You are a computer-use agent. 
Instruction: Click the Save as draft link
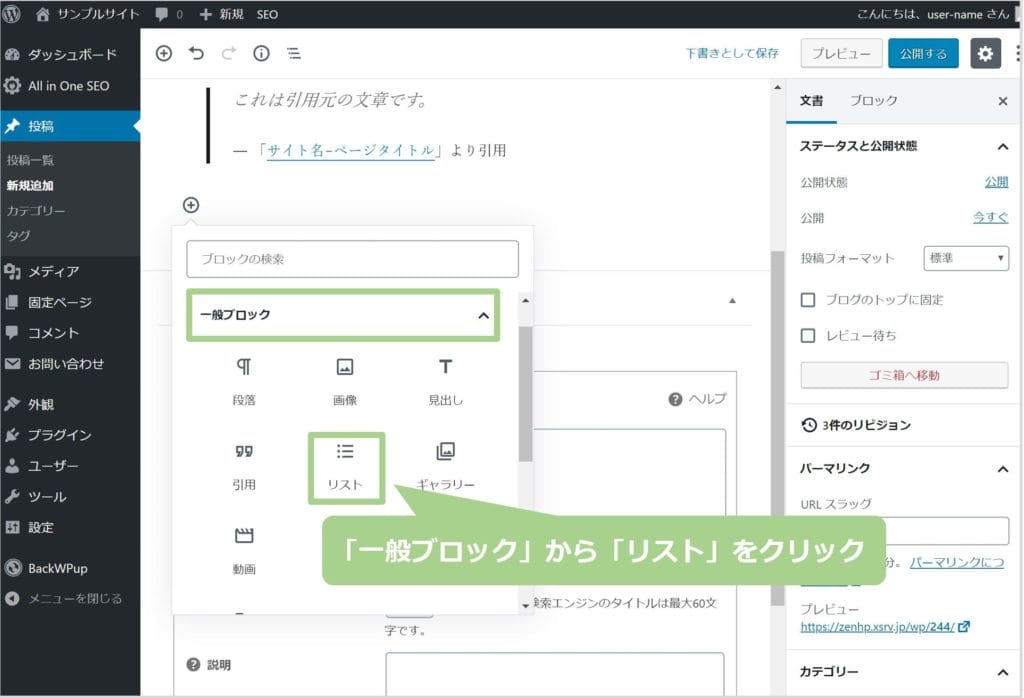(x=732, y=54)
